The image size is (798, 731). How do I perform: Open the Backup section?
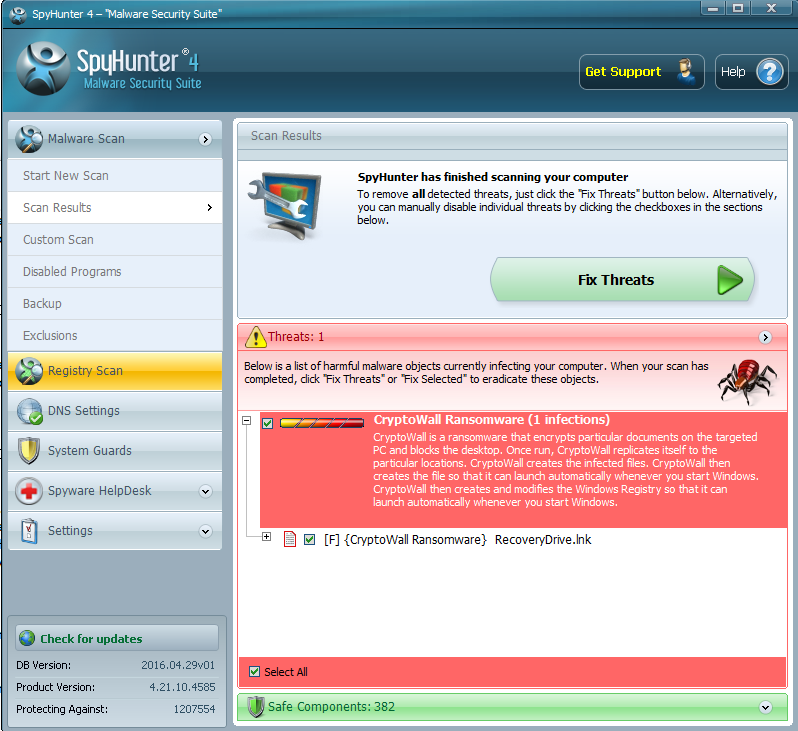pyautogui.click(x=115, y=304)
